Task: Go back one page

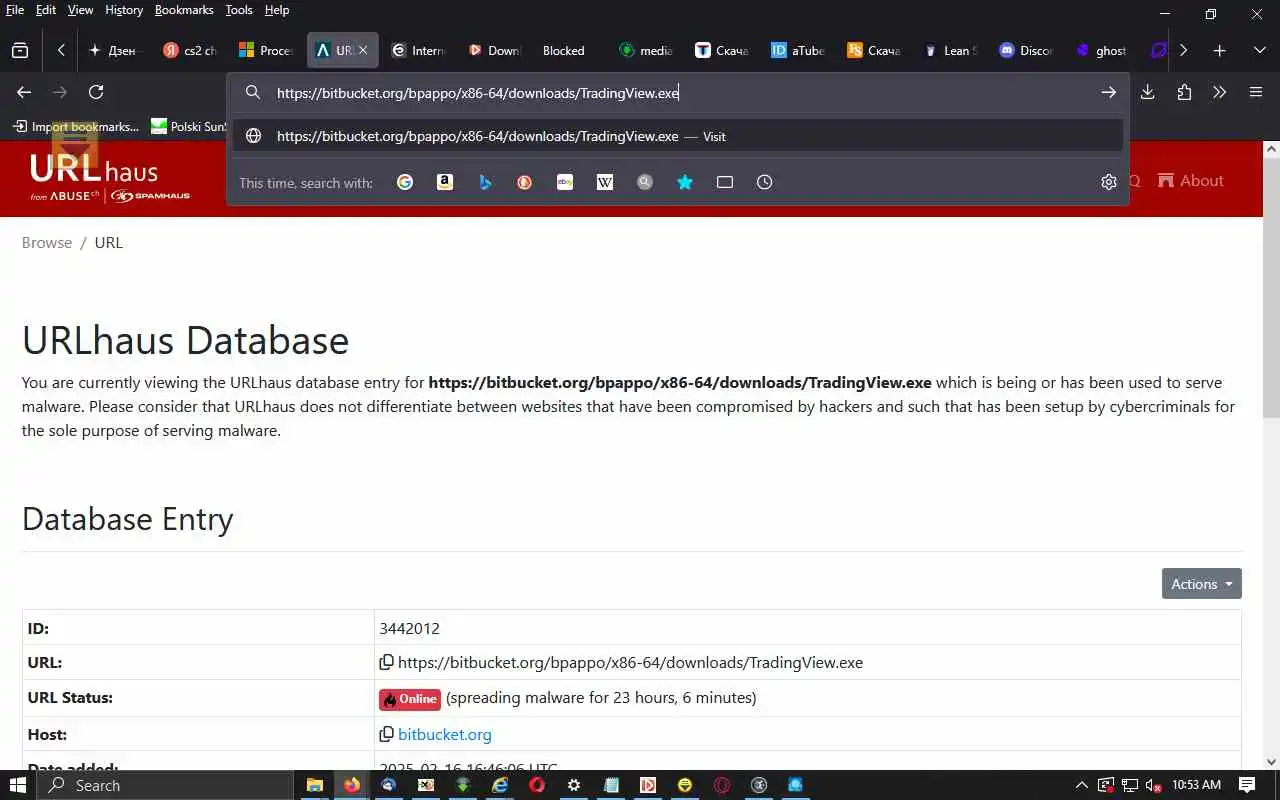Action: click(x=24, y=92)
